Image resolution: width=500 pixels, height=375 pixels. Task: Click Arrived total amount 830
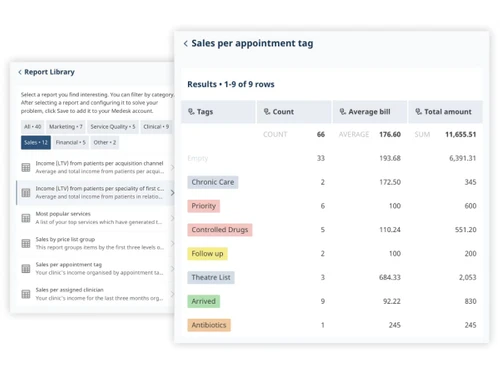470,301
